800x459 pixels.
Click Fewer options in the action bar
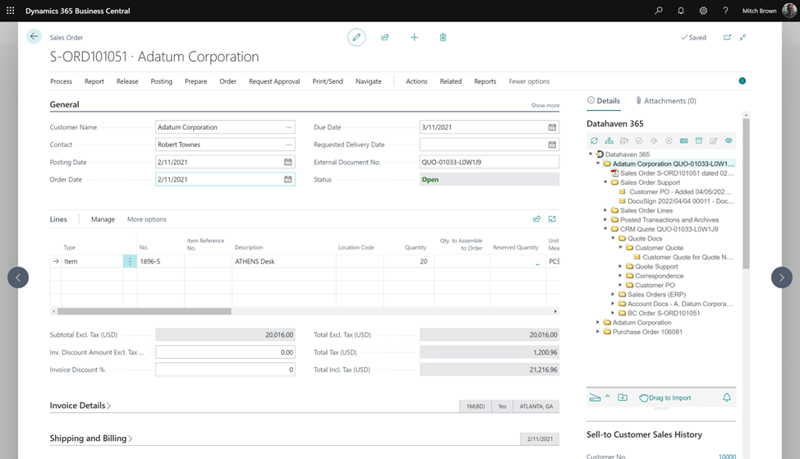[529, 81]
